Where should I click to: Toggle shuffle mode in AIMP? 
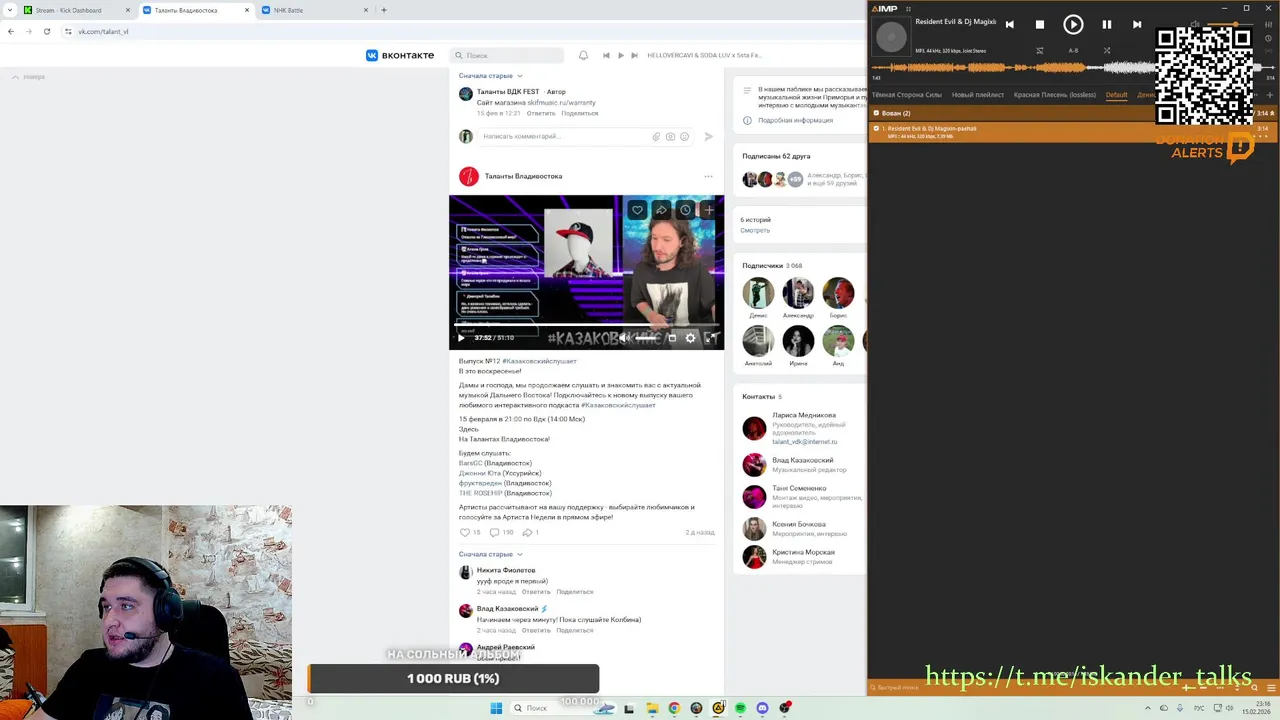click(1107, 51)
